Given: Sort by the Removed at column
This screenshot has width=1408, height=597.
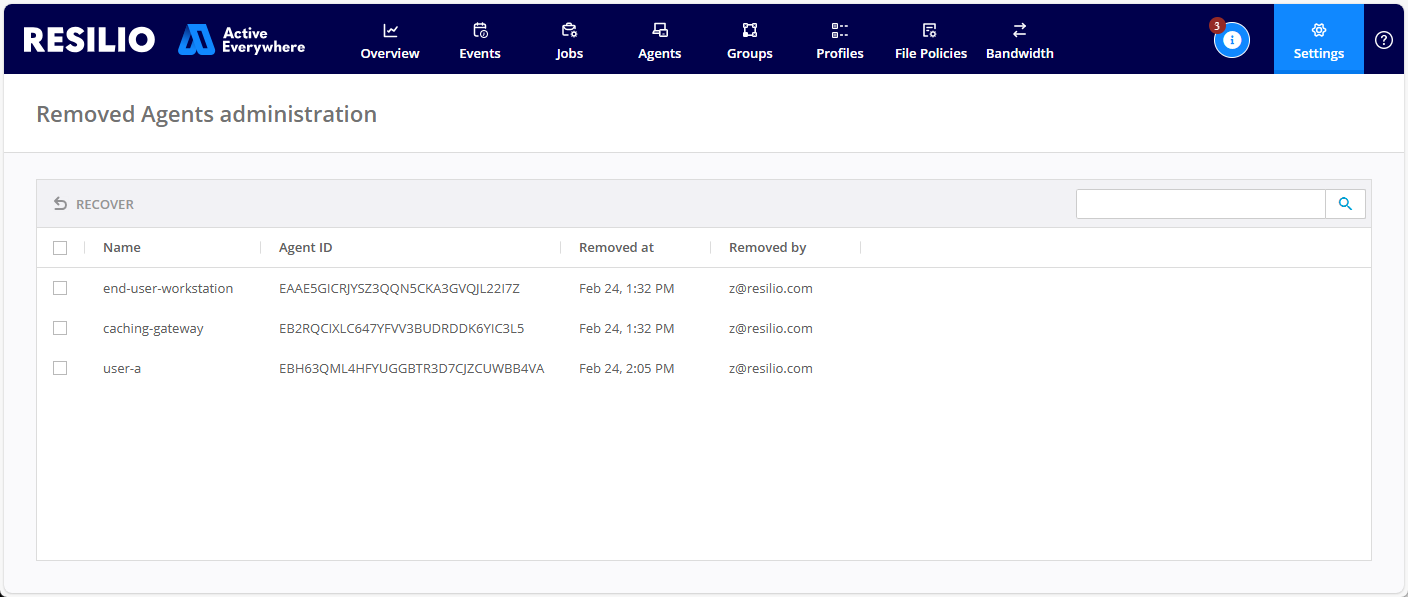Looking at the screenshot, I should [616, 248].
